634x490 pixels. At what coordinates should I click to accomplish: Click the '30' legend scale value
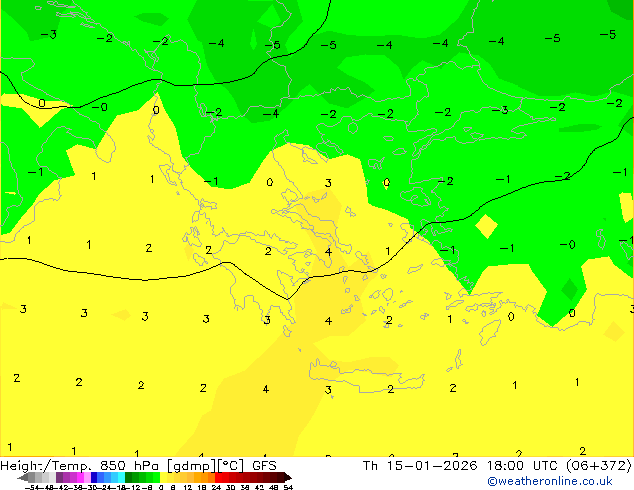coord(230,487)
